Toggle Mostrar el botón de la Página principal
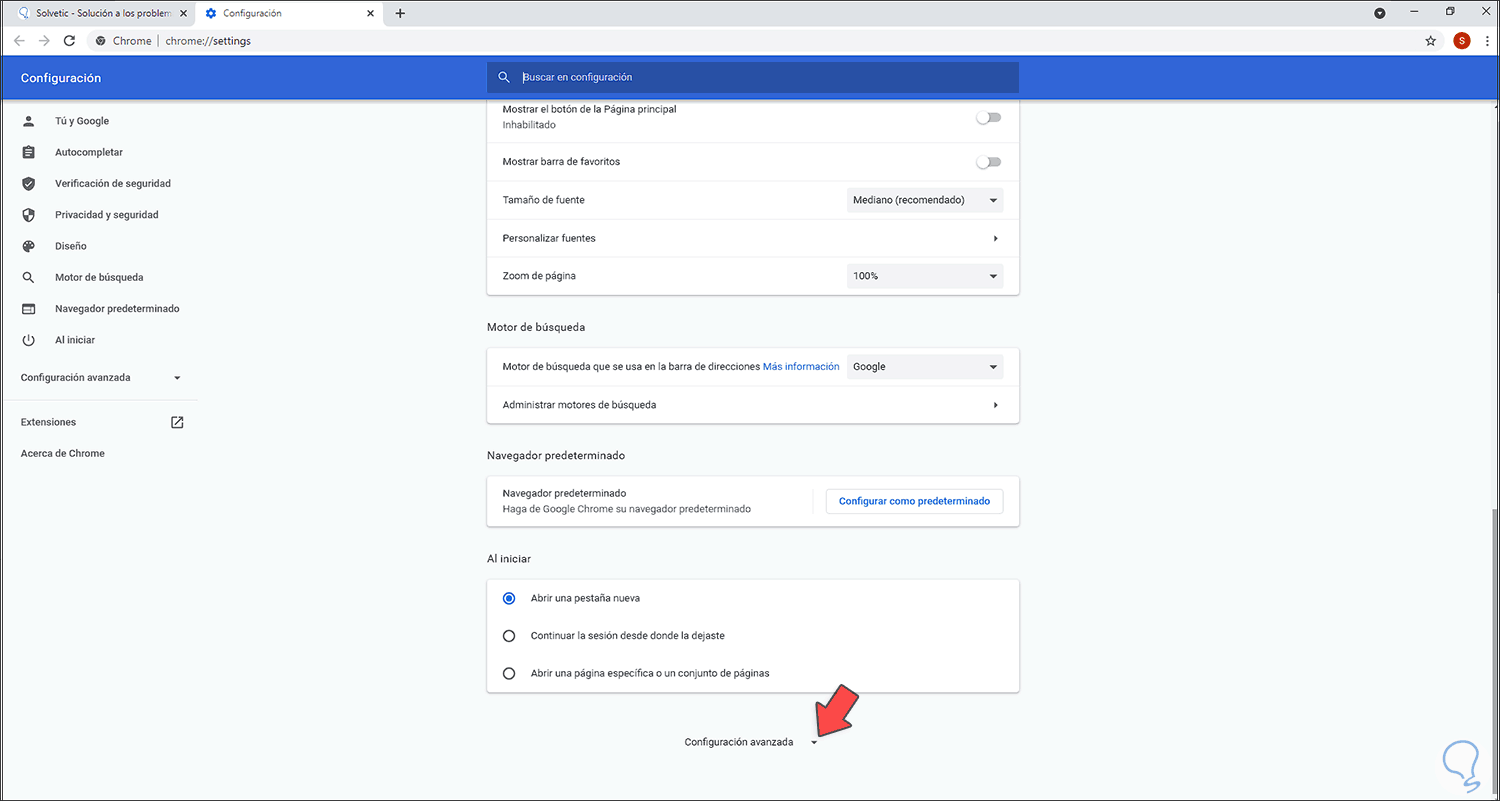This screenshot has width=1500, height=801. coord(989,117)
